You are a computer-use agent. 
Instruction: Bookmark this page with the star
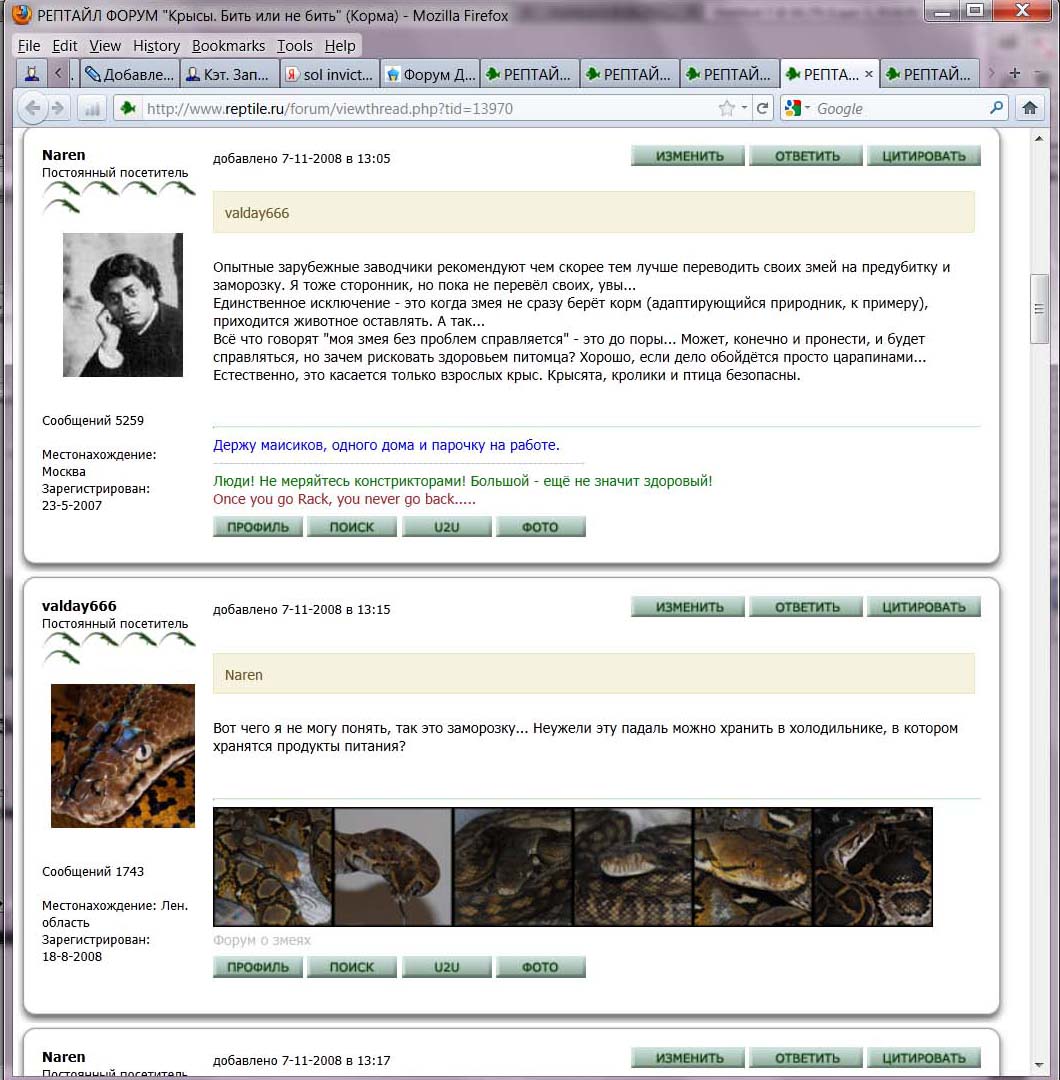(x=726, y=108)
